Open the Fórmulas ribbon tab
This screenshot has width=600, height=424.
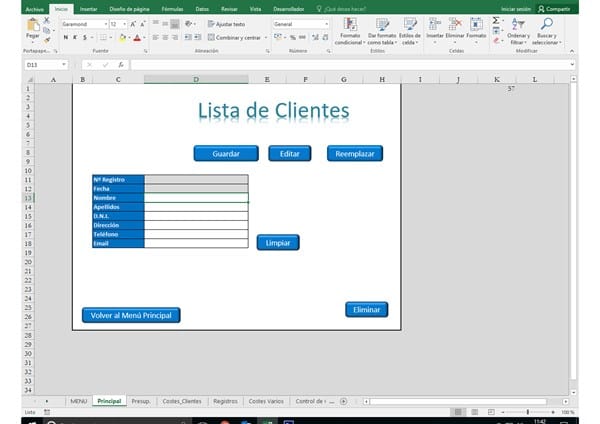tap(172, 8)
